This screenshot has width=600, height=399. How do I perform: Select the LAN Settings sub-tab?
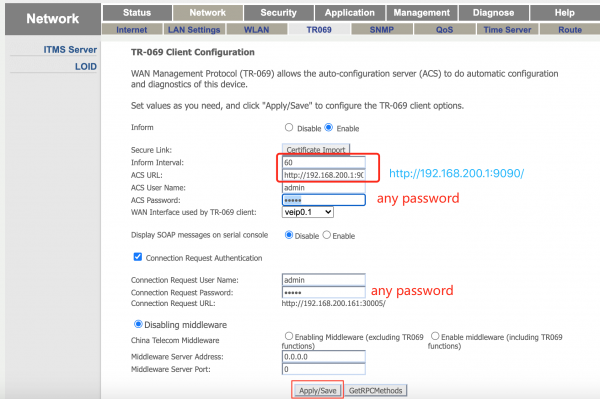click(194, 29)
